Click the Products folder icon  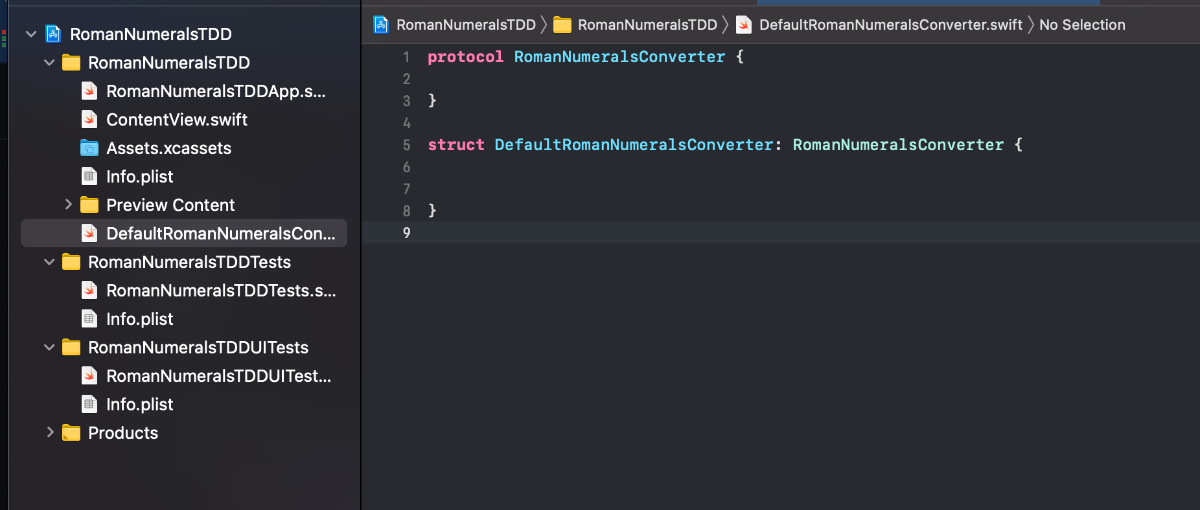pyautogui.click(x=71, y=433)
